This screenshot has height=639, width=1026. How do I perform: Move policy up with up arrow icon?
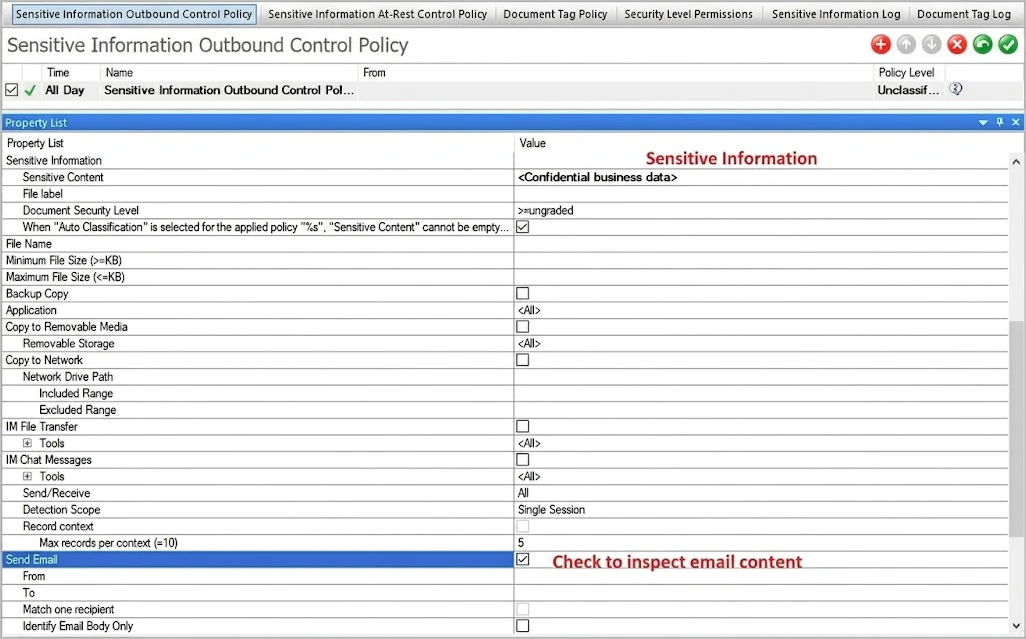click(x=906, y=44)
